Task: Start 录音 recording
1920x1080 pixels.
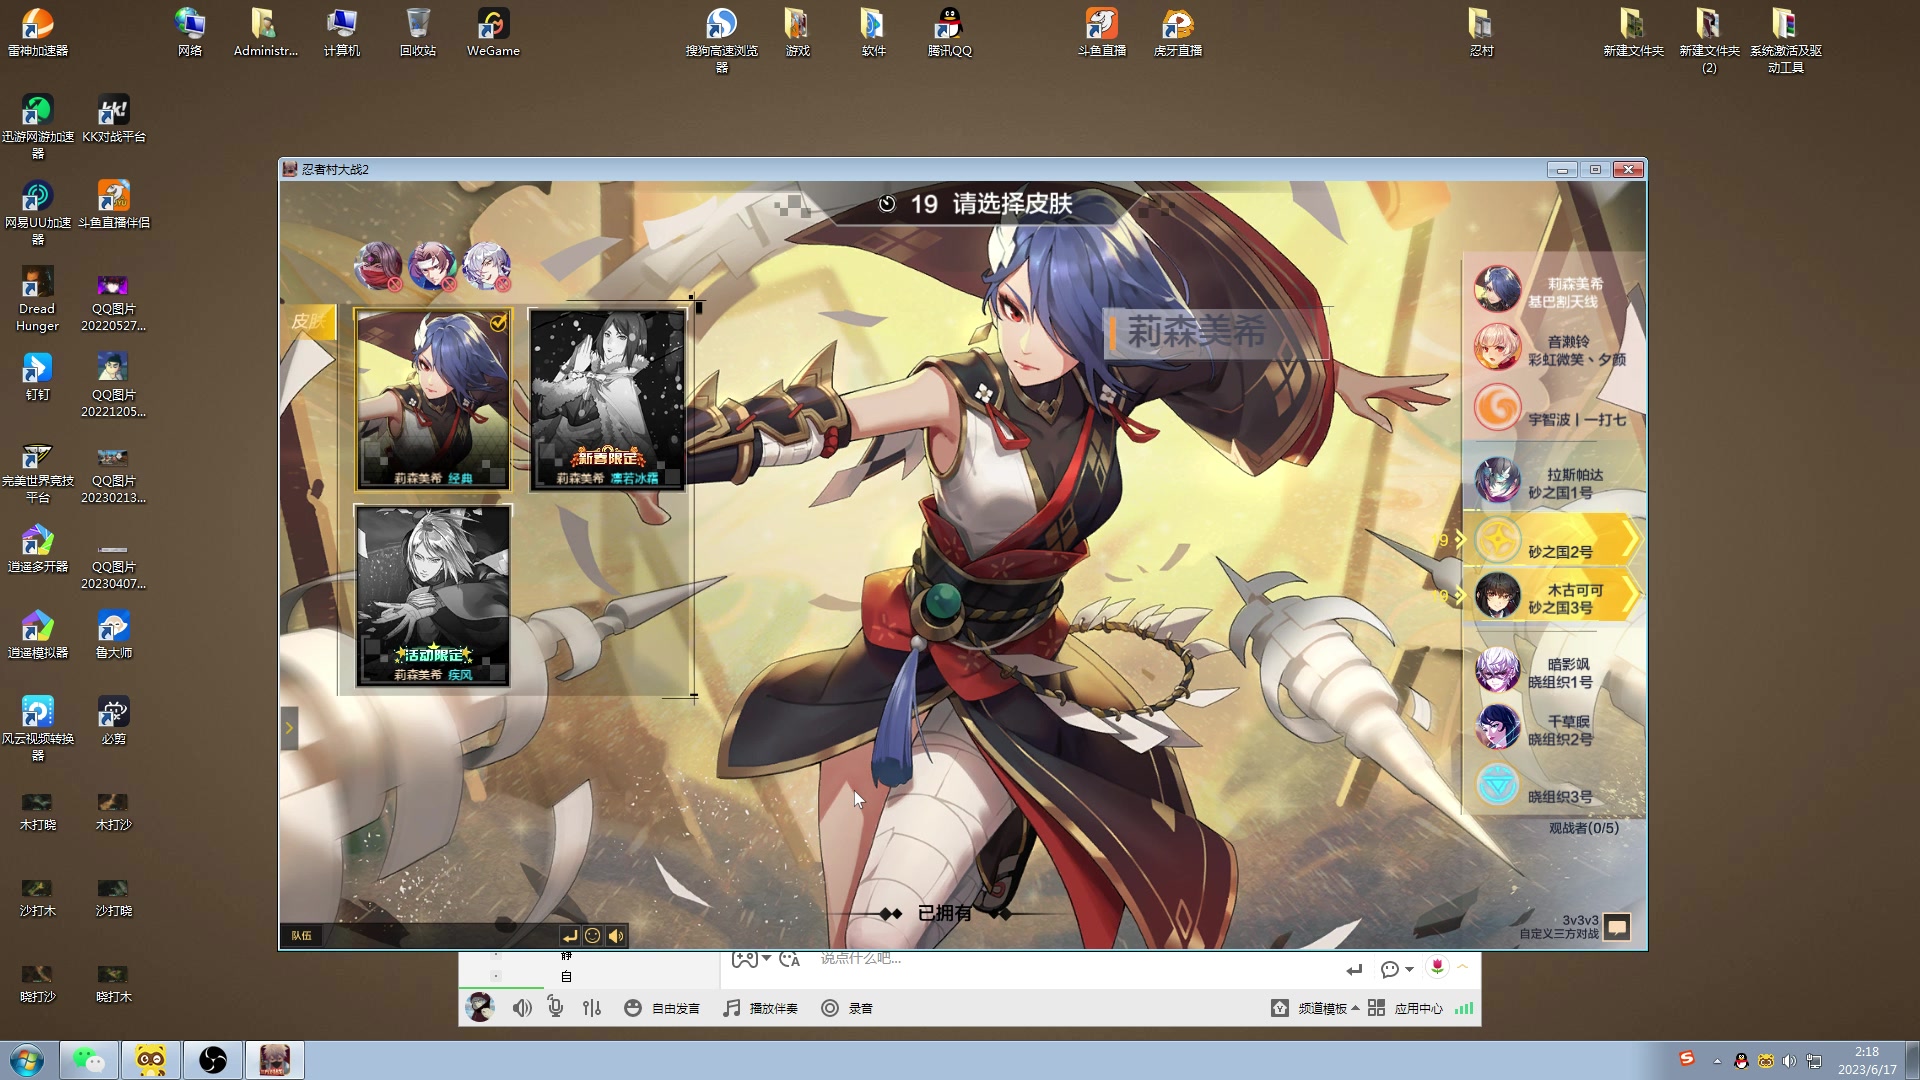Action: (x=847, y=1008)
